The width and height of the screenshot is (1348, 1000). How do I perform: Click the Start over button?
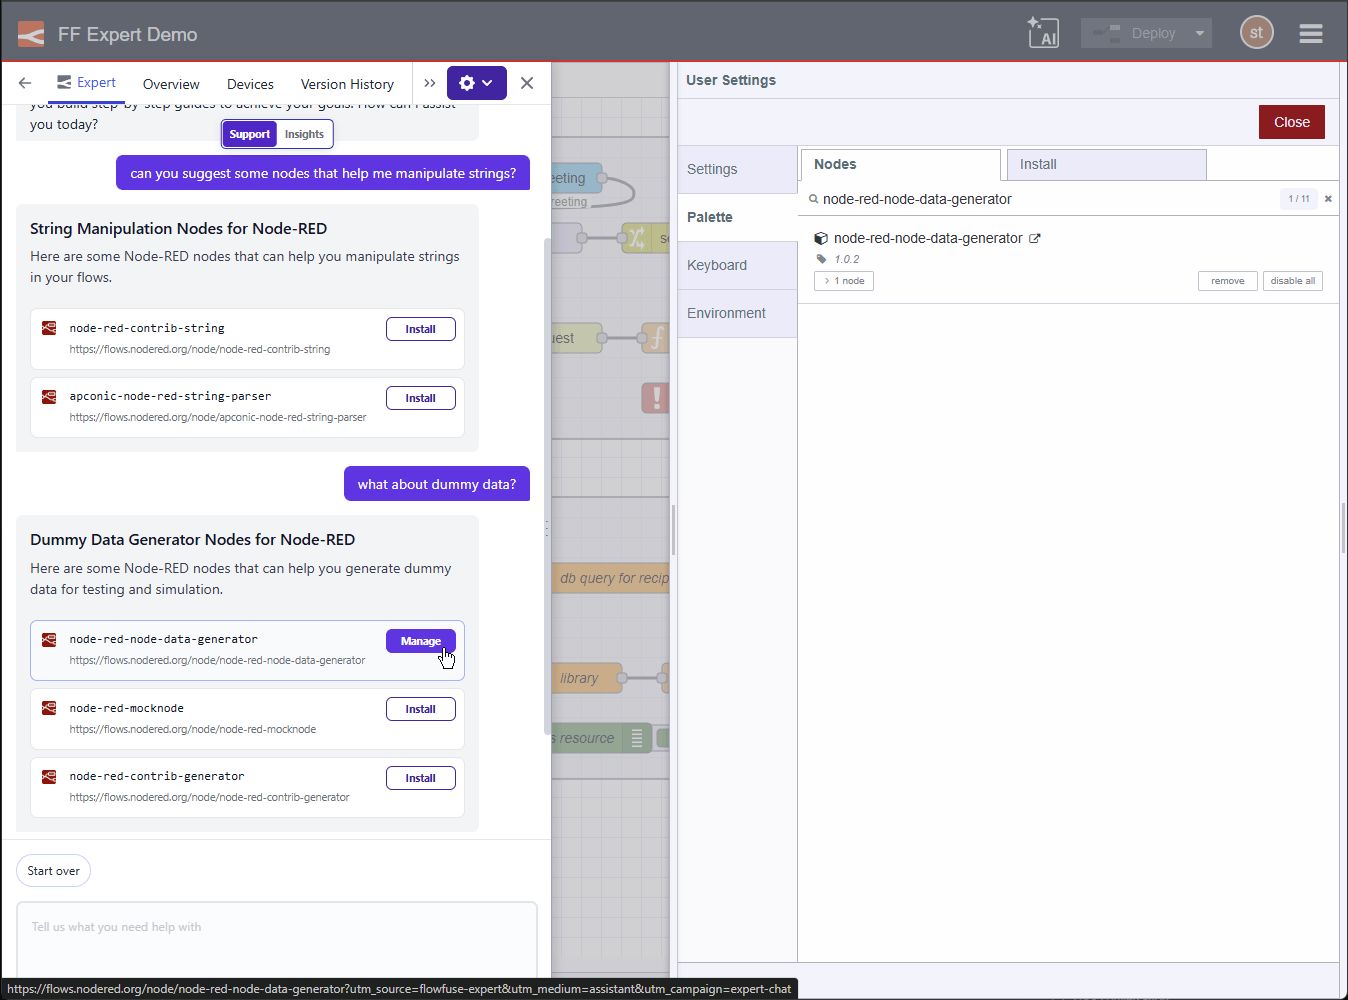pos(53,870)
